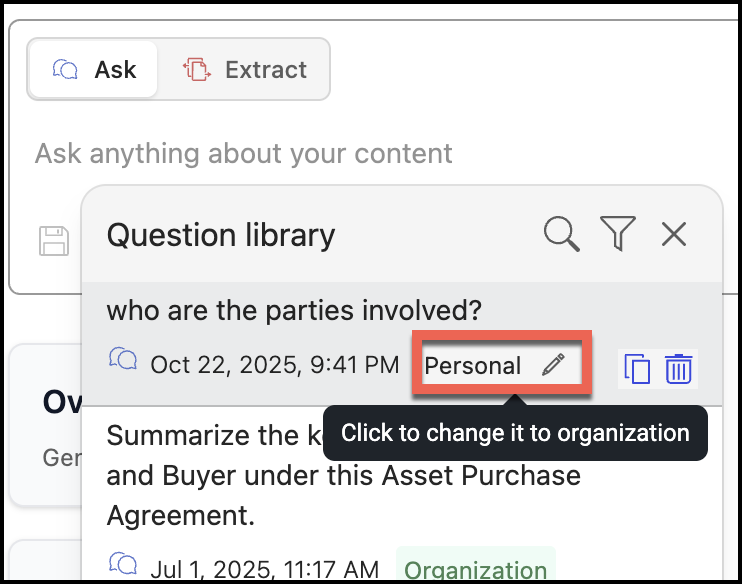The width and height of the screenshot is (742, 584).
Task: Focus the 'Ask anything about your content' field
Action: (243, 153)
